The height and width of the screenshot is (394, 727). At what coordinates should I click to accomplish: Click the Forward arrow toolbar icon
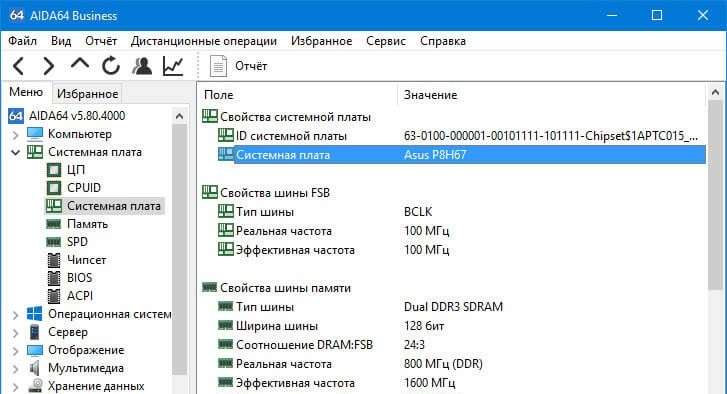48,66
